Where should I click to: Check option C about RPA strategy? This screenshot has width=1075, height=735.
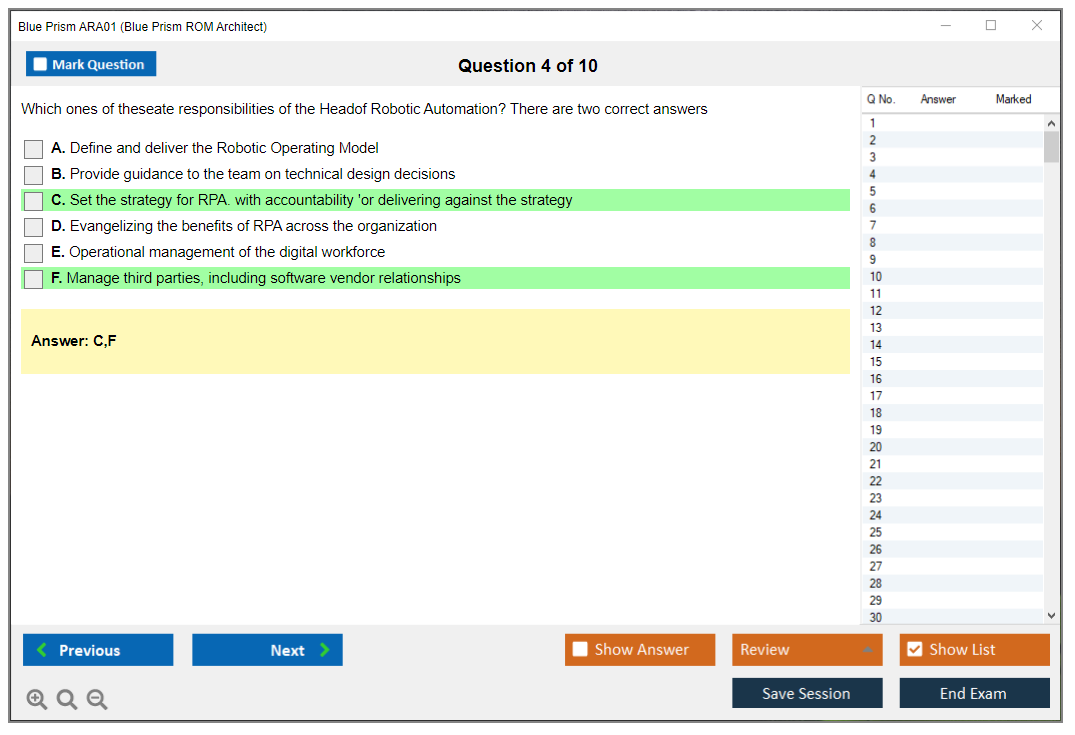click(34, 201)
